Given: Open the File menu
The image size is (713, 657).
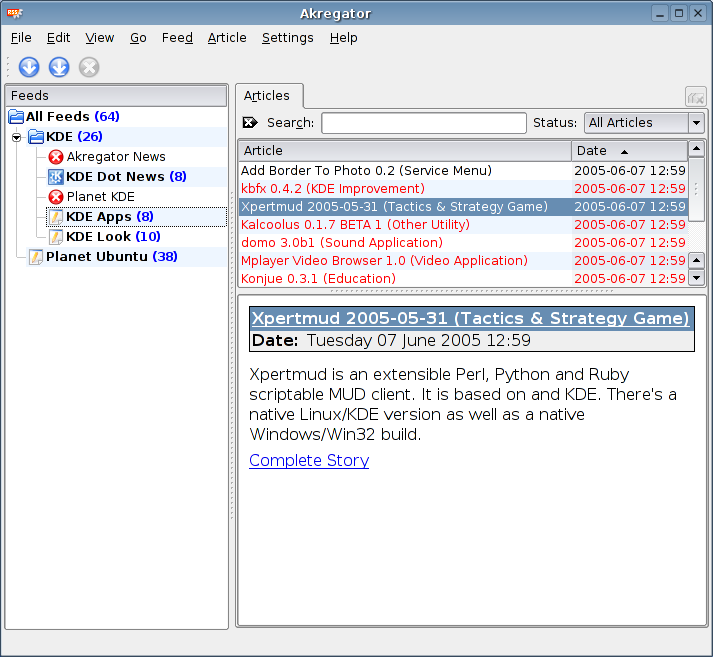Looking at the screenshot, I should (21, 38).
